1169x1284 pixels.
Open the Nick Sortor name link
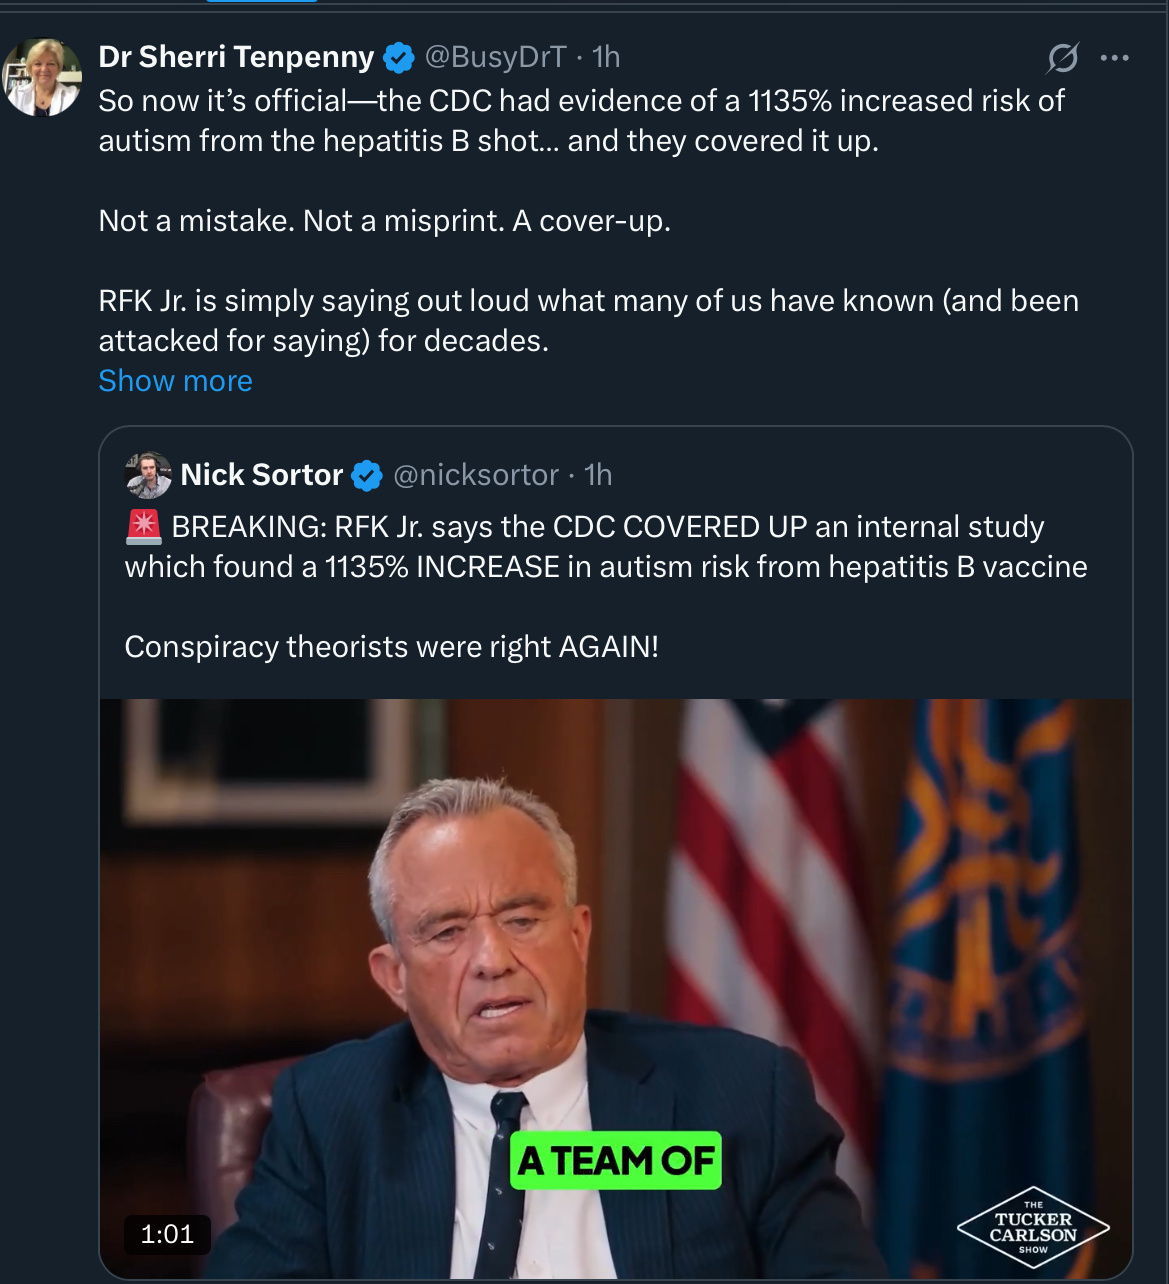pos(262,475)
